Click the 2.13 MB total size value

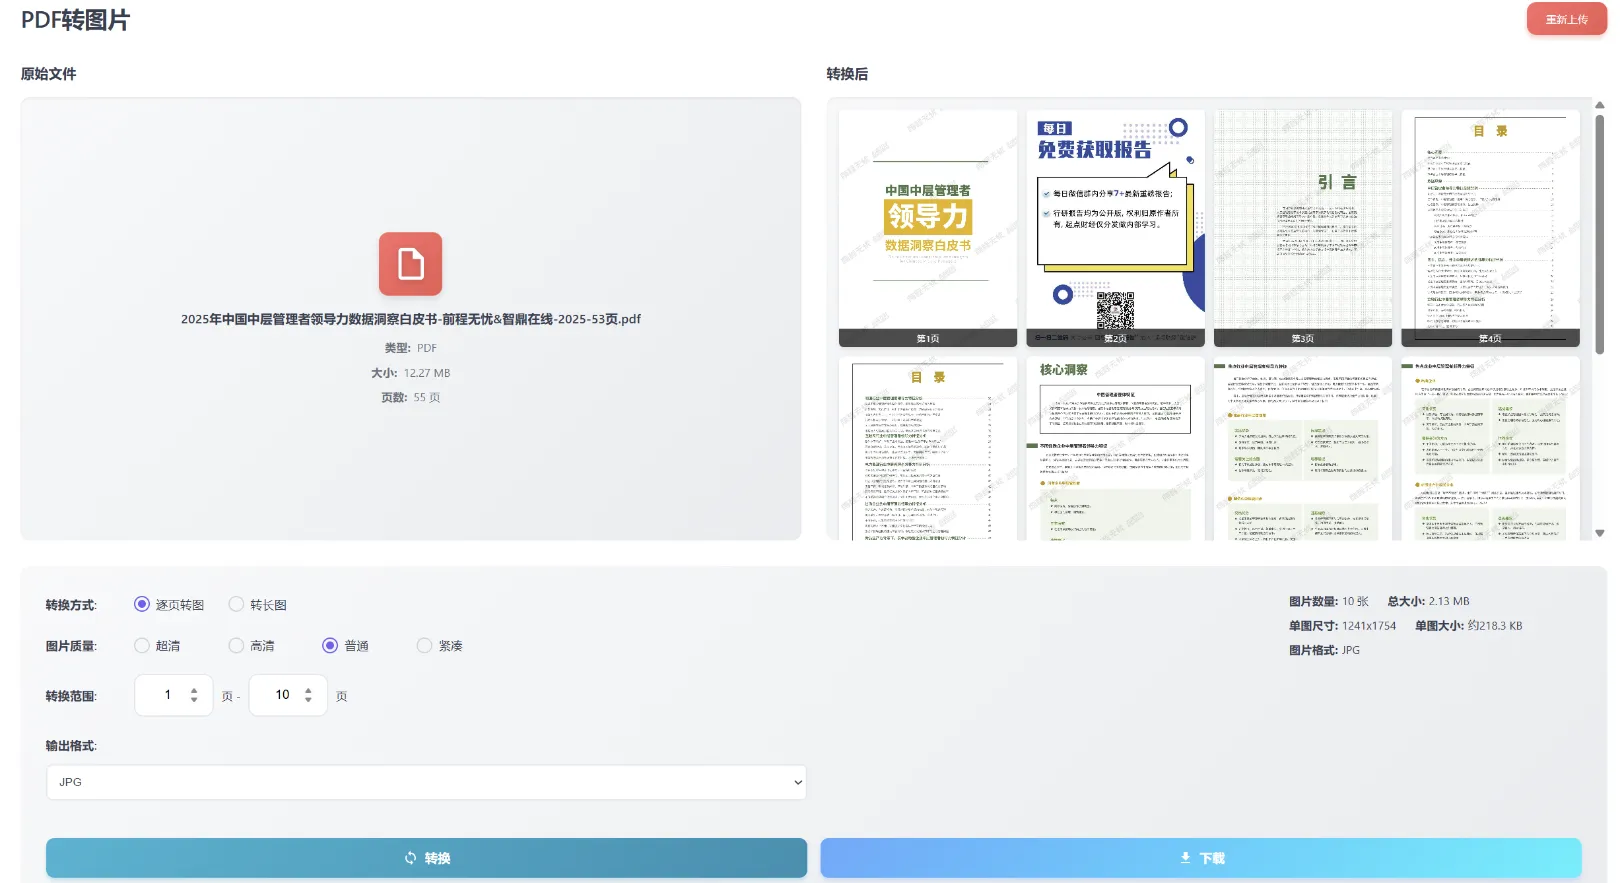pyautogui.click(x=1449, y=601)
